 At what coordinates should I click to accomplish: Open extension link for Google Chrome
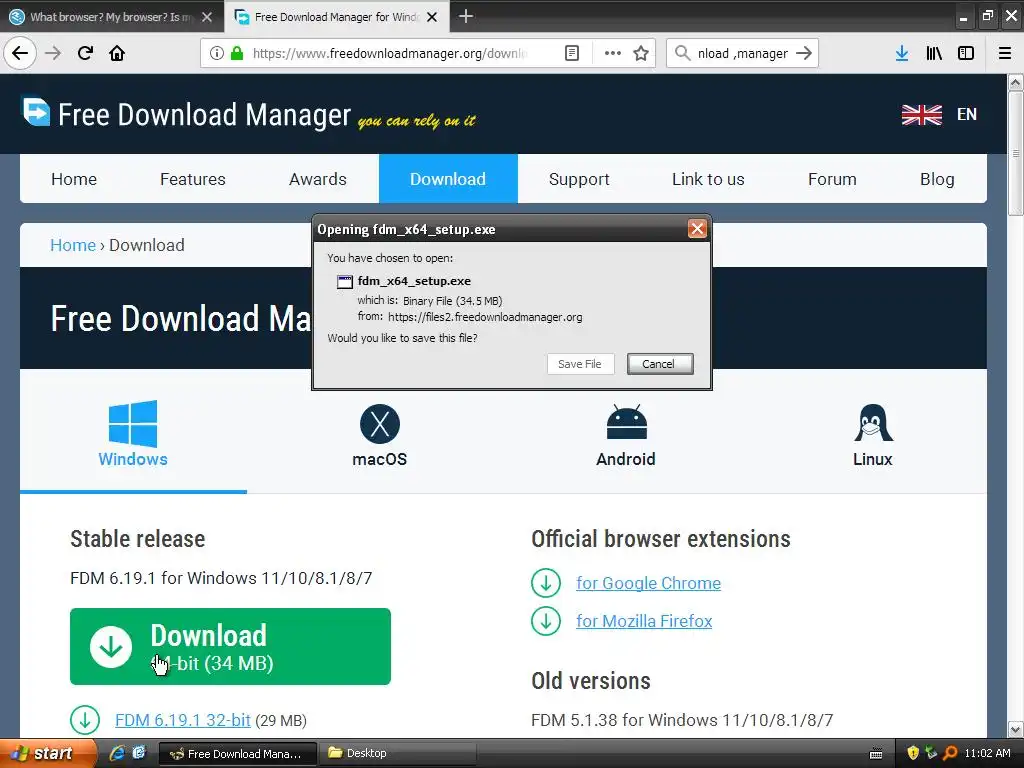[x=648, y=583]
